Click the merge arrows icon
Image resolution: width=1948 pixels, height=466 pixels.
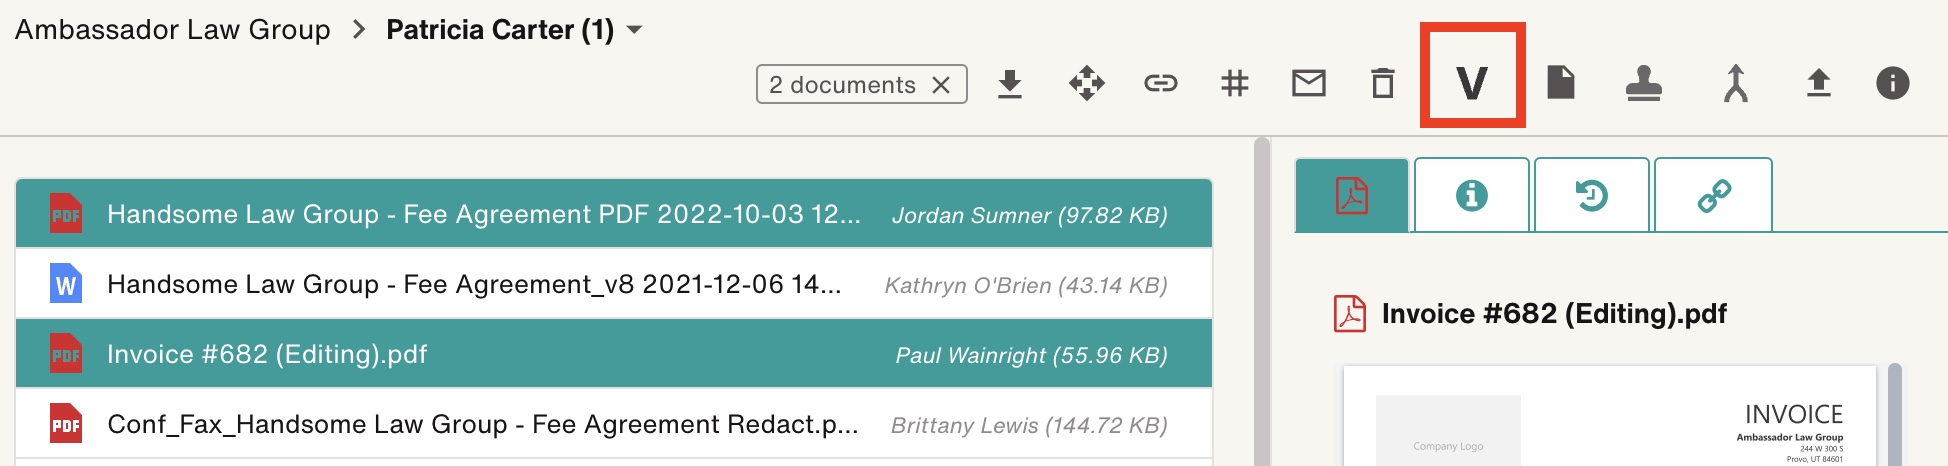coord(1736,83)
